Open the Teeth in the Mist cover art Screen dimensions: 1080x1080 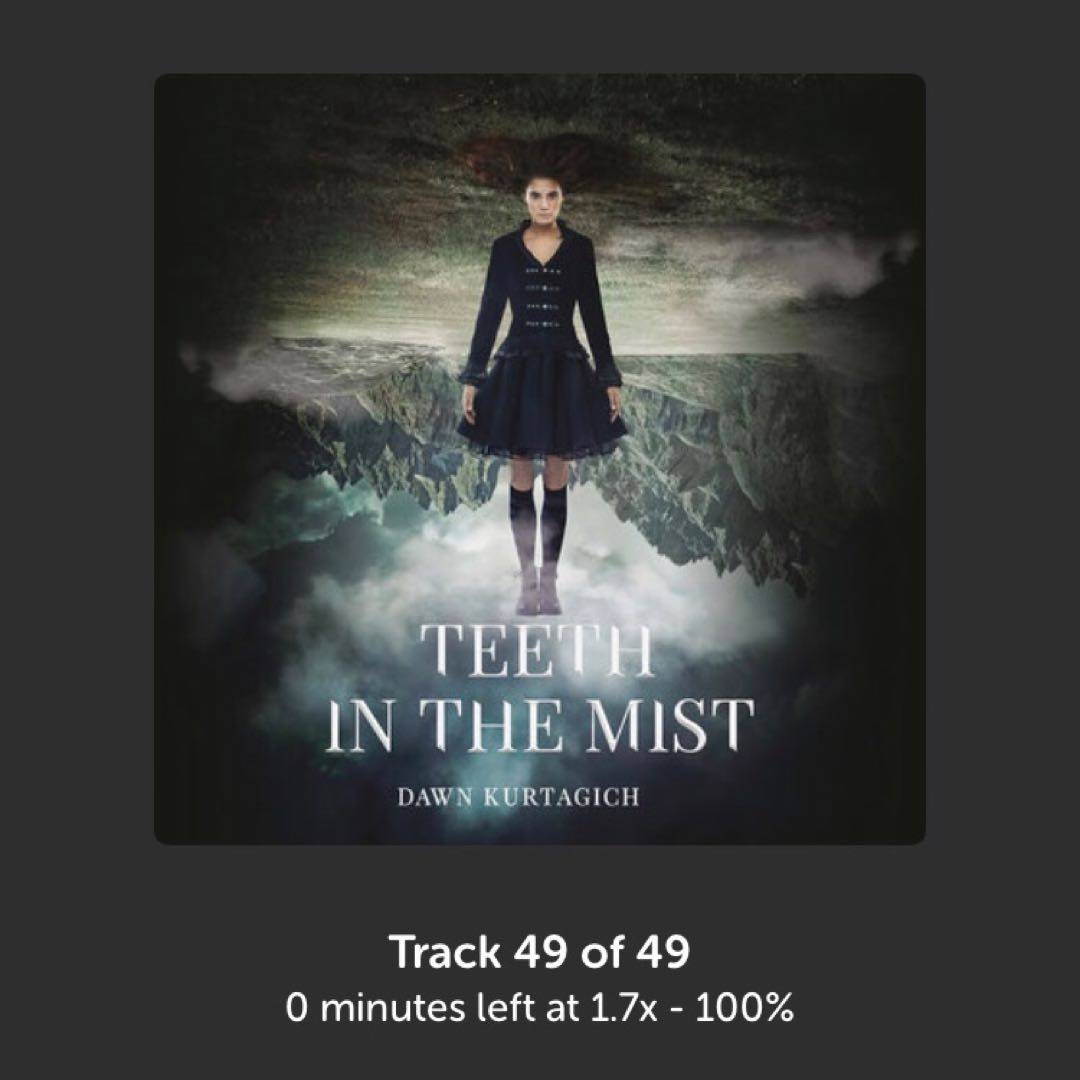(539, 459)
